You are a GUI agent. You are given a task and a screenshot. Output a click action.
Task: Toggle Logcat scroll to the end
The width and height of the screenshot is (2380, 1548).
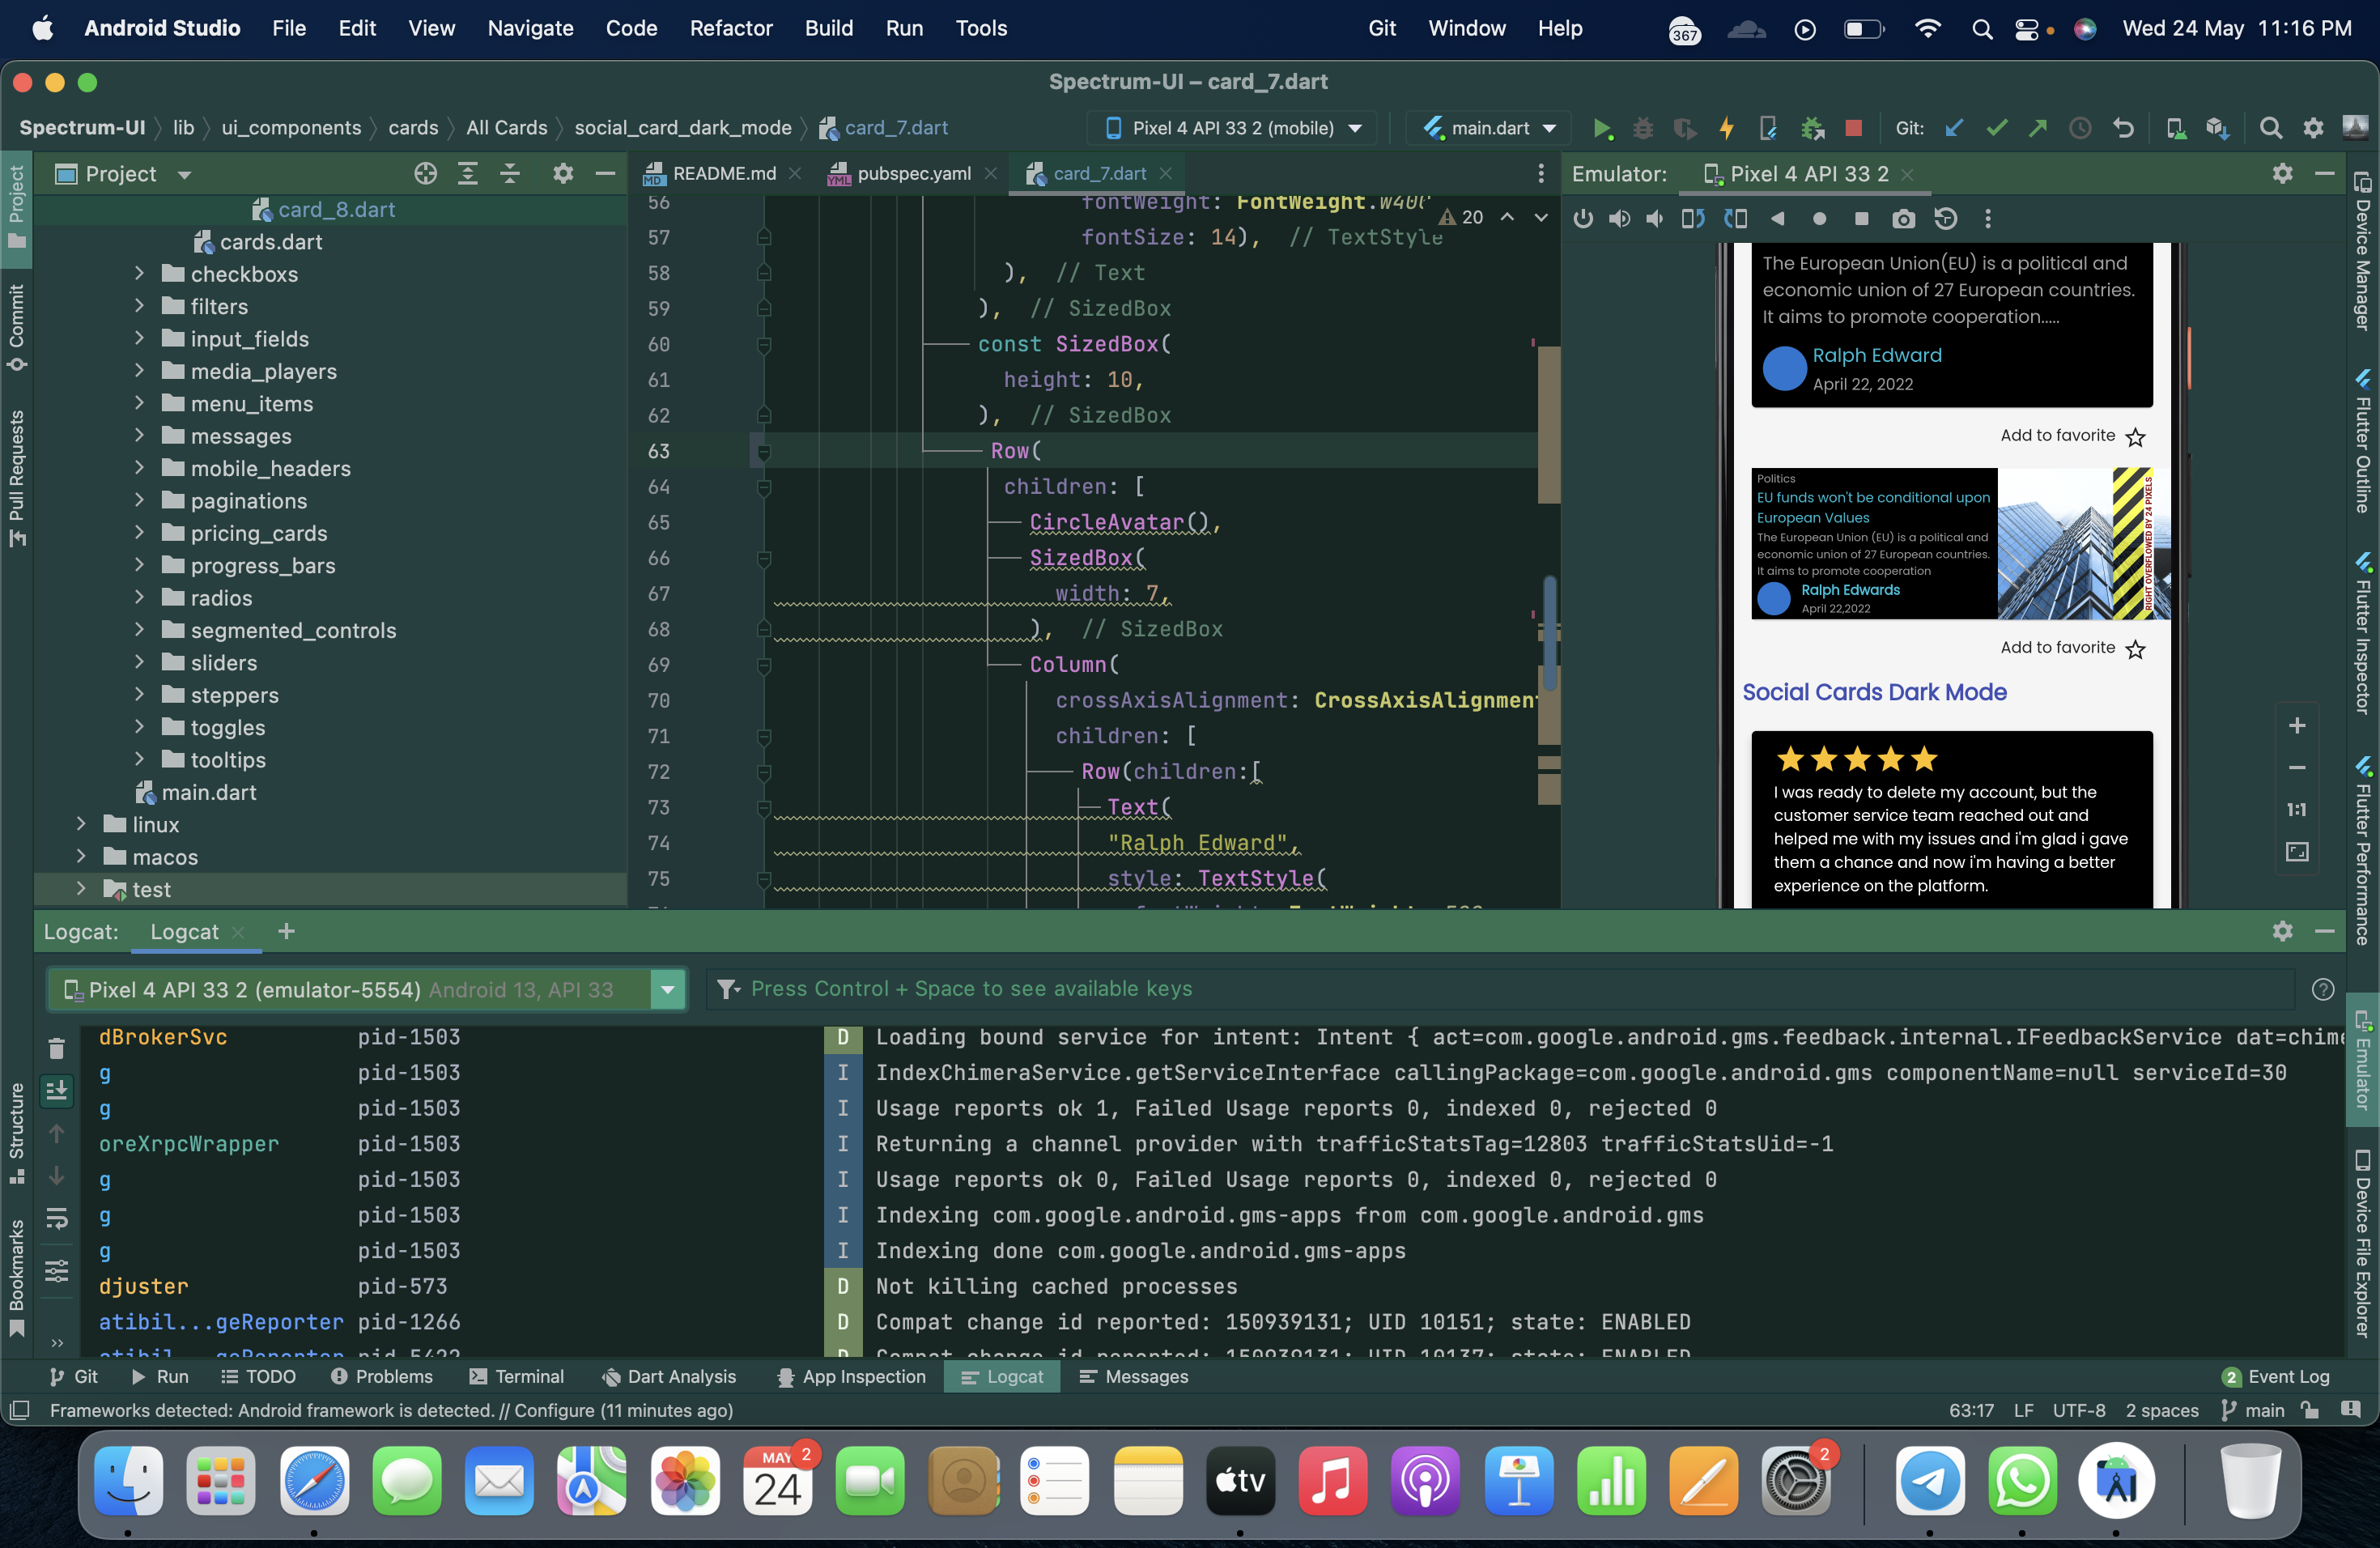56,1090
